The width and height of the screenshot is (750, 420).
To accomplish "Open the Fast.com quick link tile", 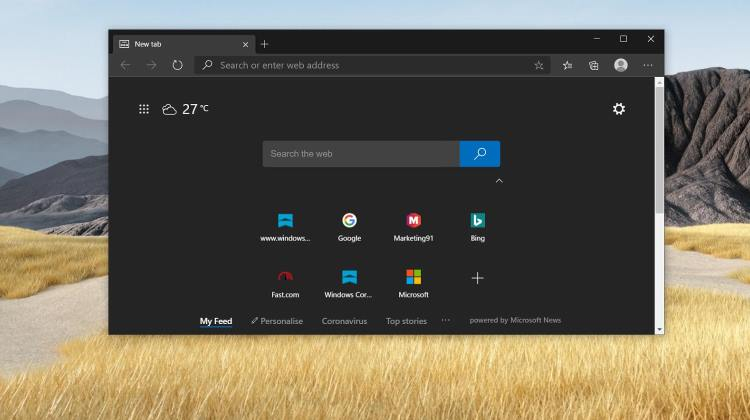I will (x=285, y=284).
